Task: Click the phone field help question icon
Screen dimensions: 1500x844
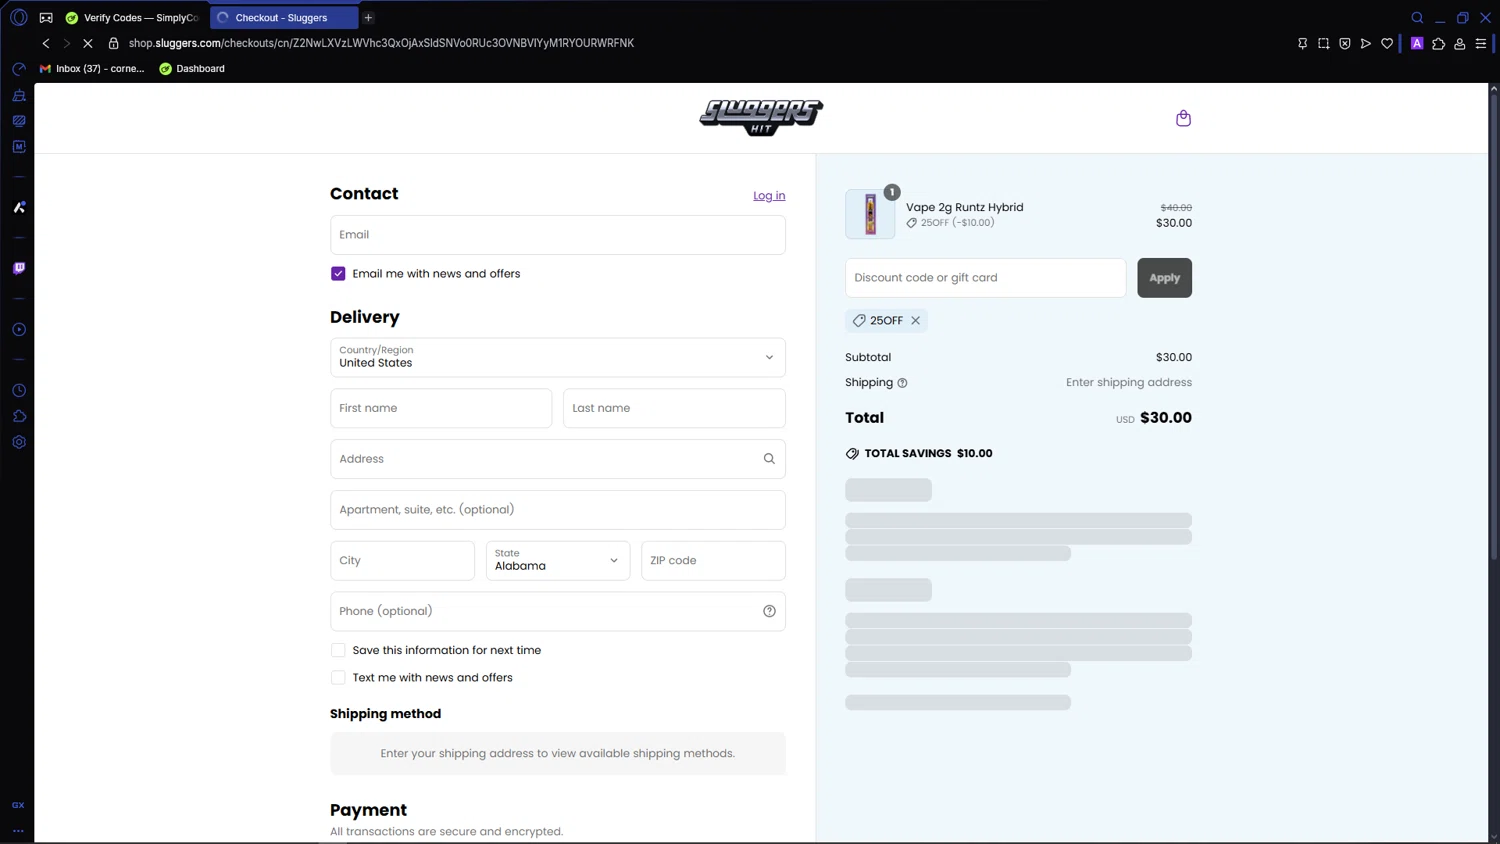Action: [x=769, y=611]
